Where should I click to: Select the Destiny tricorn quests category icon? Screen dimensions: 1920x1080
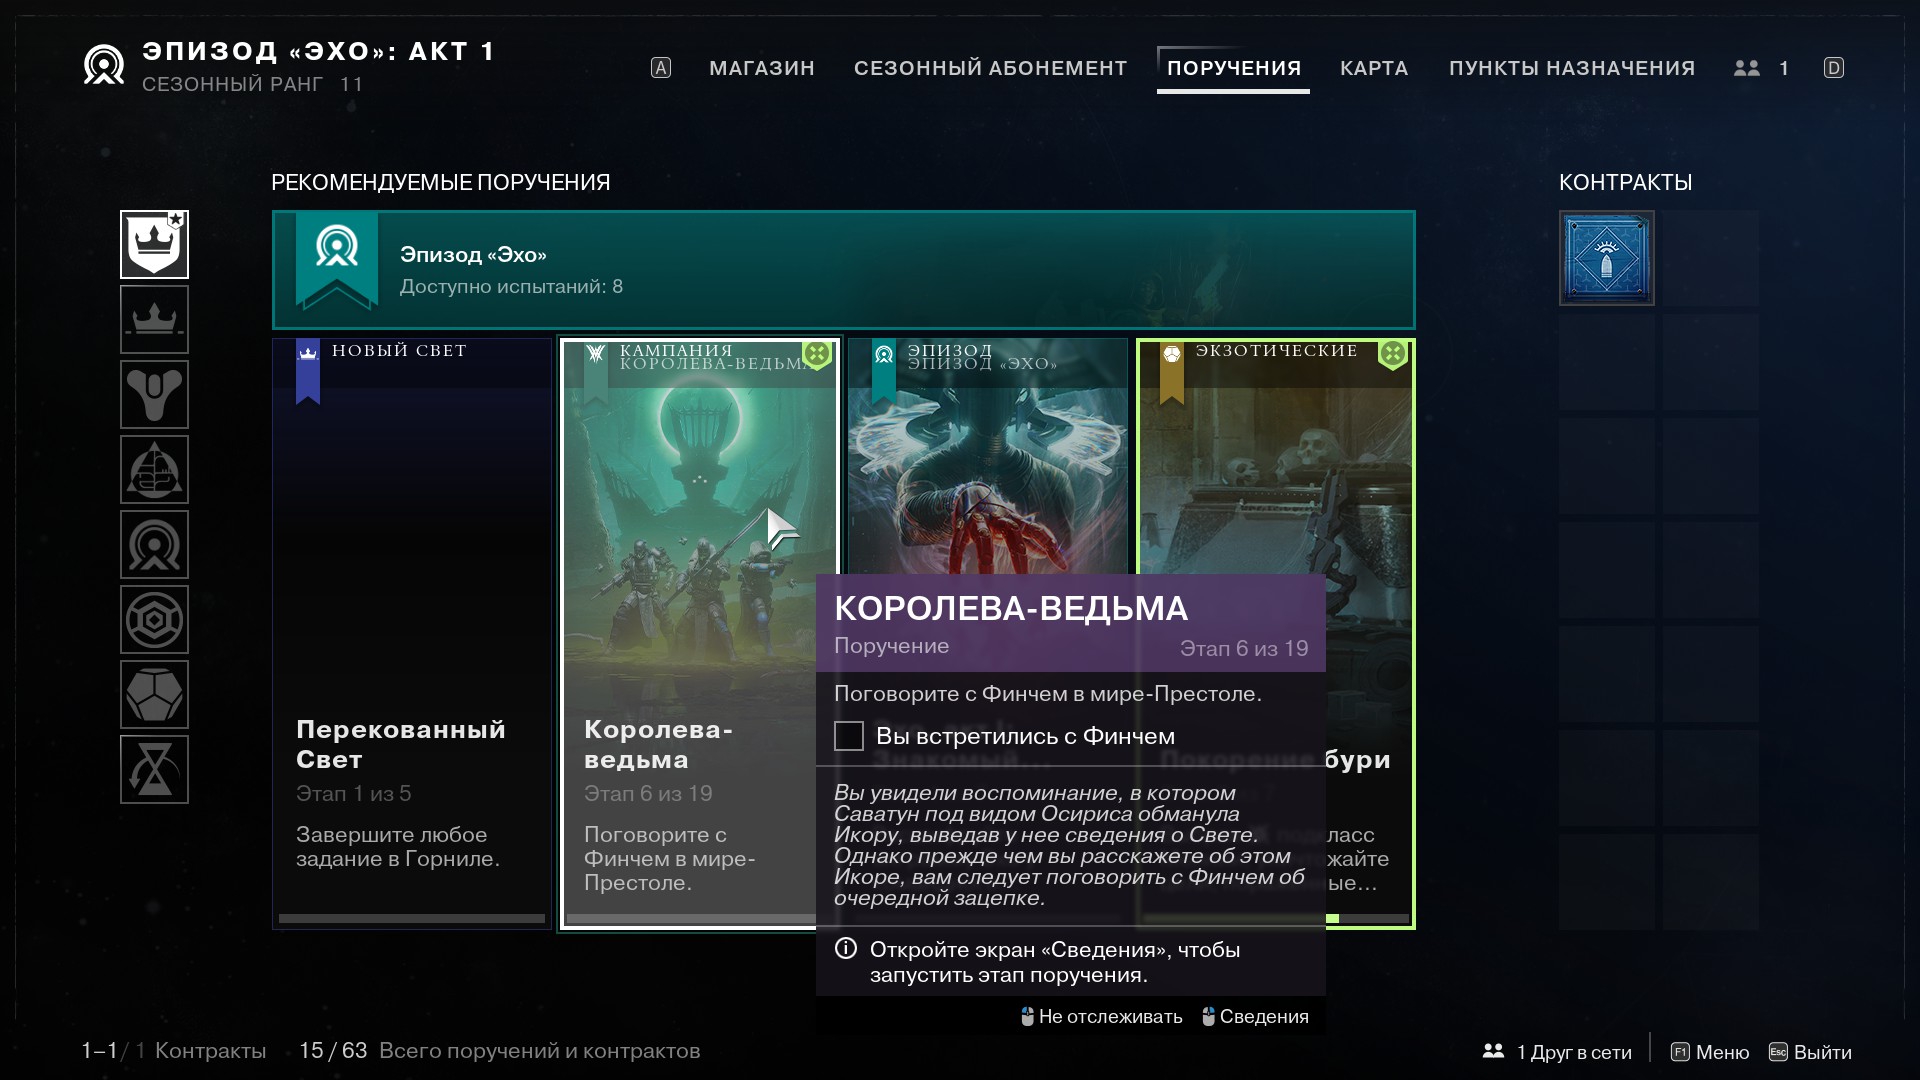[154, 395]
